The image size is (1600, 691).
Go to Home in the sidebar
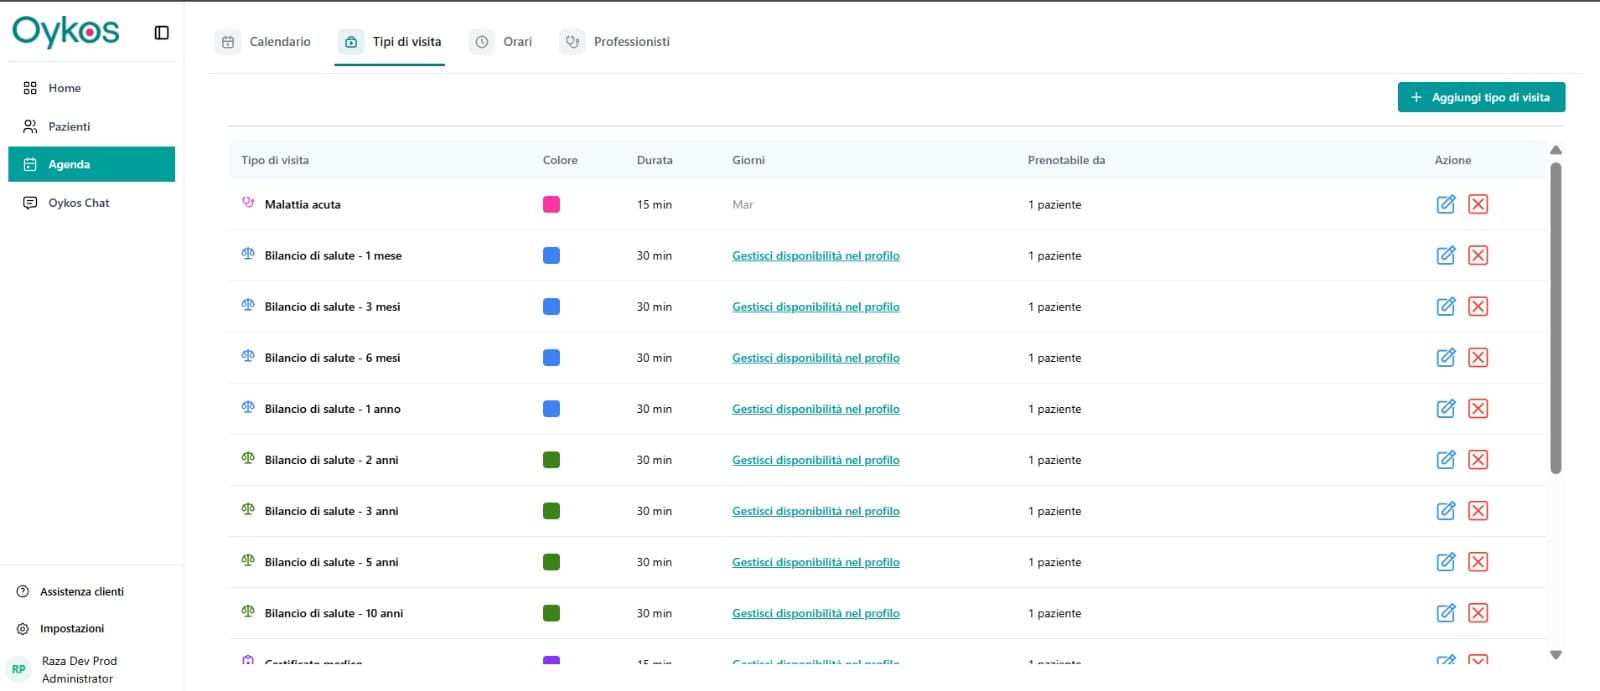click(91, 88)
